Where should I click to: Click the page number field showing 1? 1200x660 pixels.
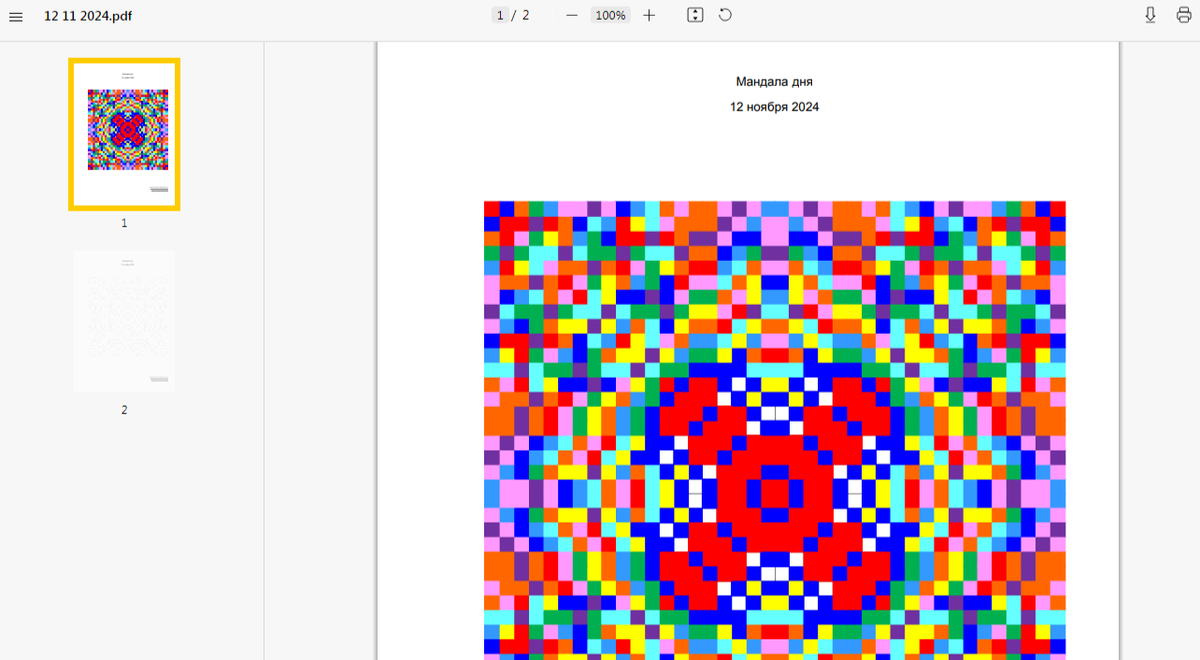pyautogui.click(x=499, y=15)
